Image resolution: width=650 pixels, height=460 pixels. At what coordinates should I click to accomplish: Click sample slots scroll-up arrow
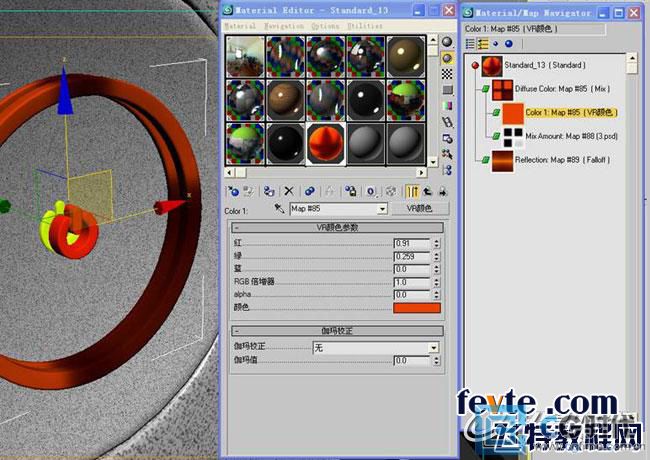point(432,40)
